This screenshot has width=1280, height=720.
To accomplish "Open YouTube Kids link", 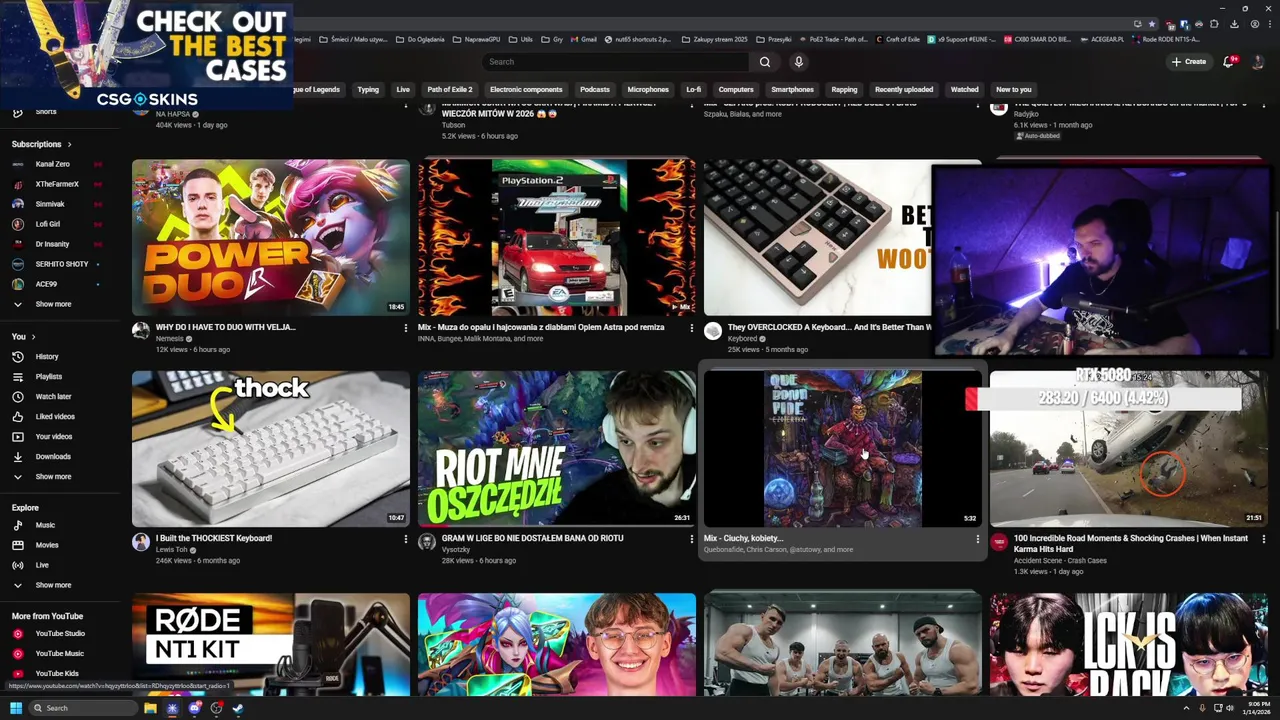I will click(x=57, y=673).
